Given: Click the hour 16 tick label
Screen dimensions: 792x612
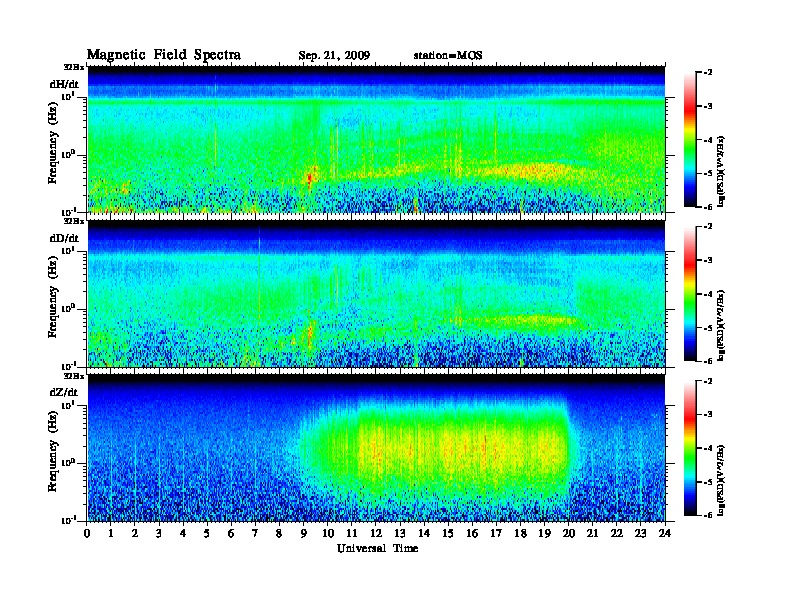Looking at the screenshot, I should pyautogui.click(x=472, y=534).
